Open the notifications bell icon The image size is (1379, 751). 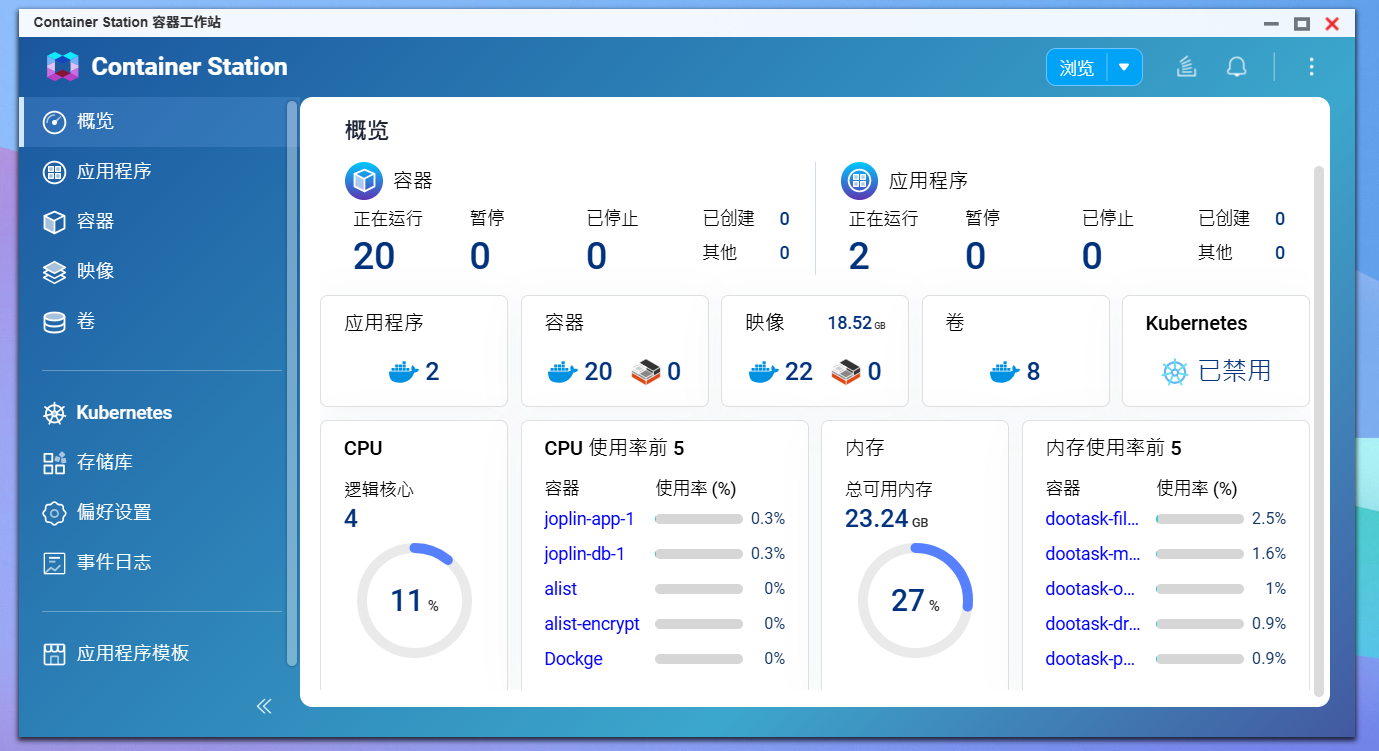(x=1237, y=67)
